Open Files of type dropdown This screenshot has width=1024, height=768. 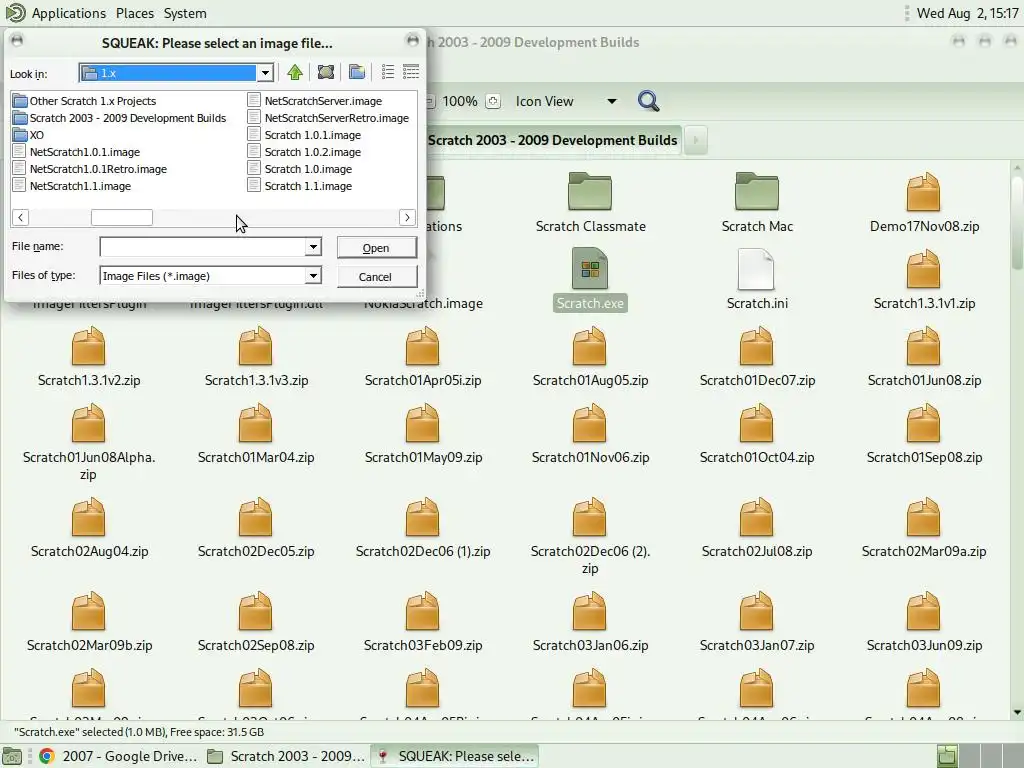(313, 276)
